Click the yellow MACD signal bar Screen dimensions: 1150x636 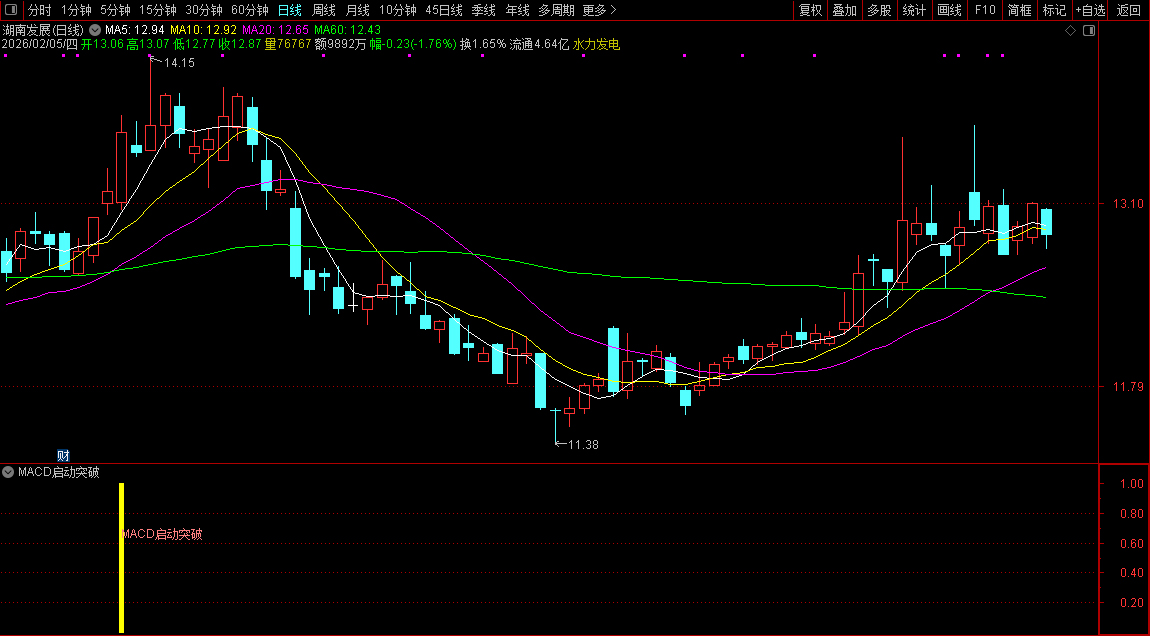(121, 557)
